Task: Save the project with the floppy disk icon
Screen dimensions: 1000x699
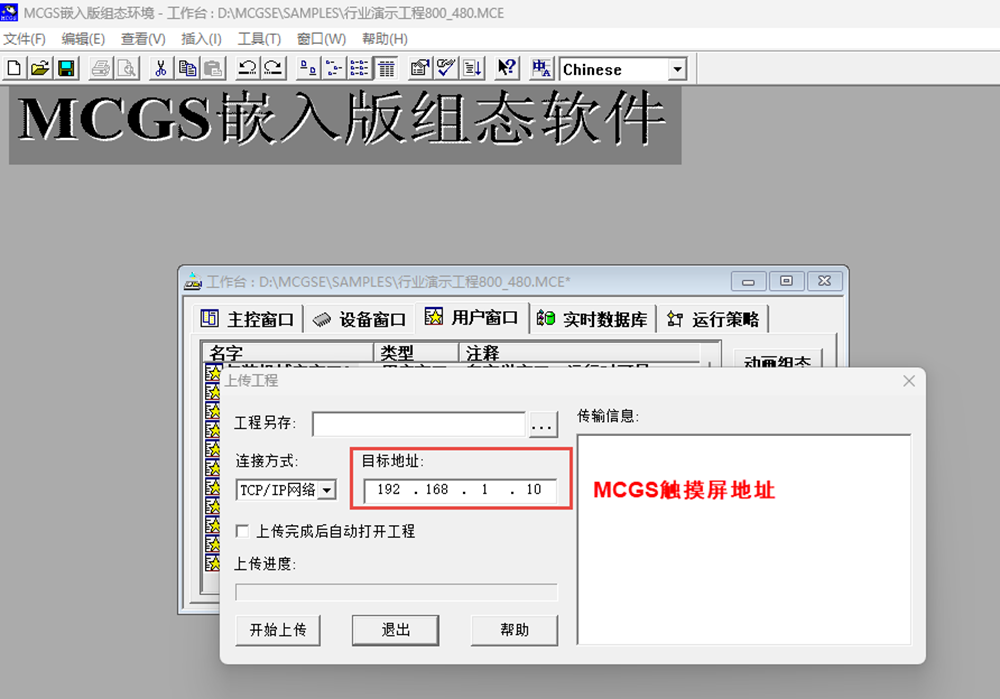Action: pyautogui.click(x=66, y=68)
